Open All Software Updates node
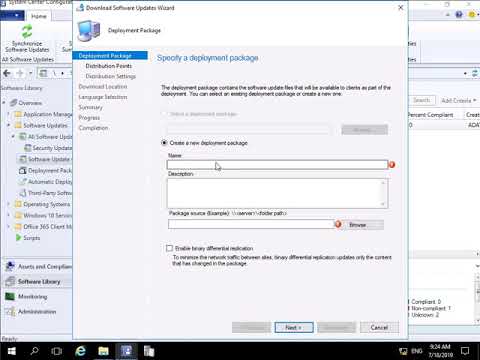480x360 pixels. tap(45, 137)
